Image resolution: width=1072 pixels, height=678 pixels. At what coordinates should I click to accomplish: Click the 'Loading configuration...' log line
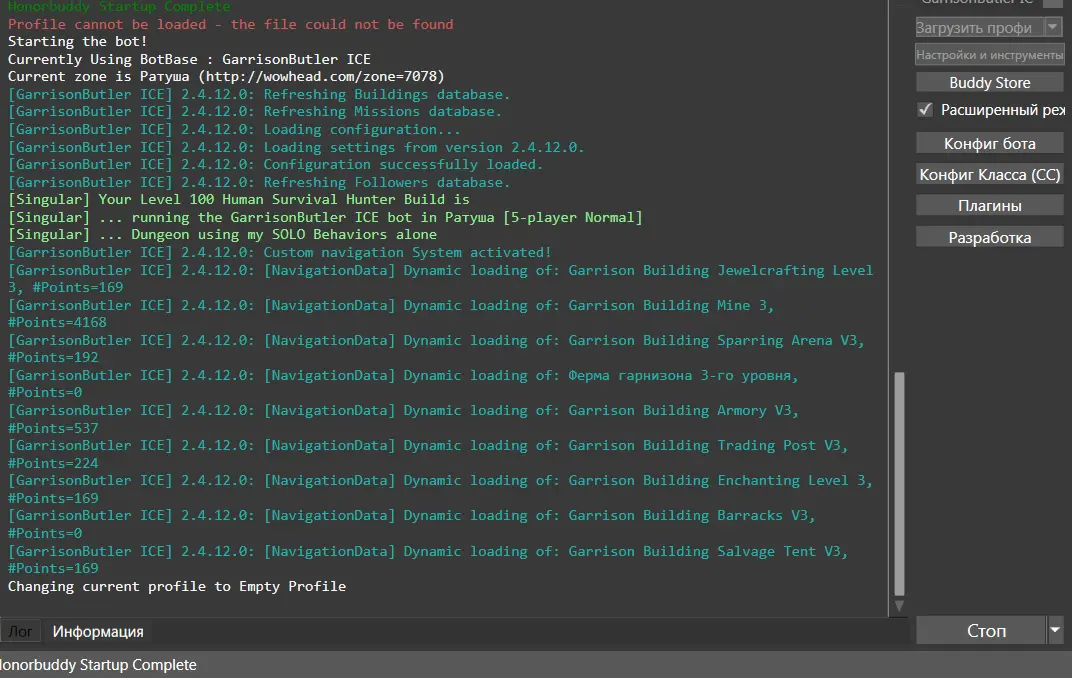[234, 129]
